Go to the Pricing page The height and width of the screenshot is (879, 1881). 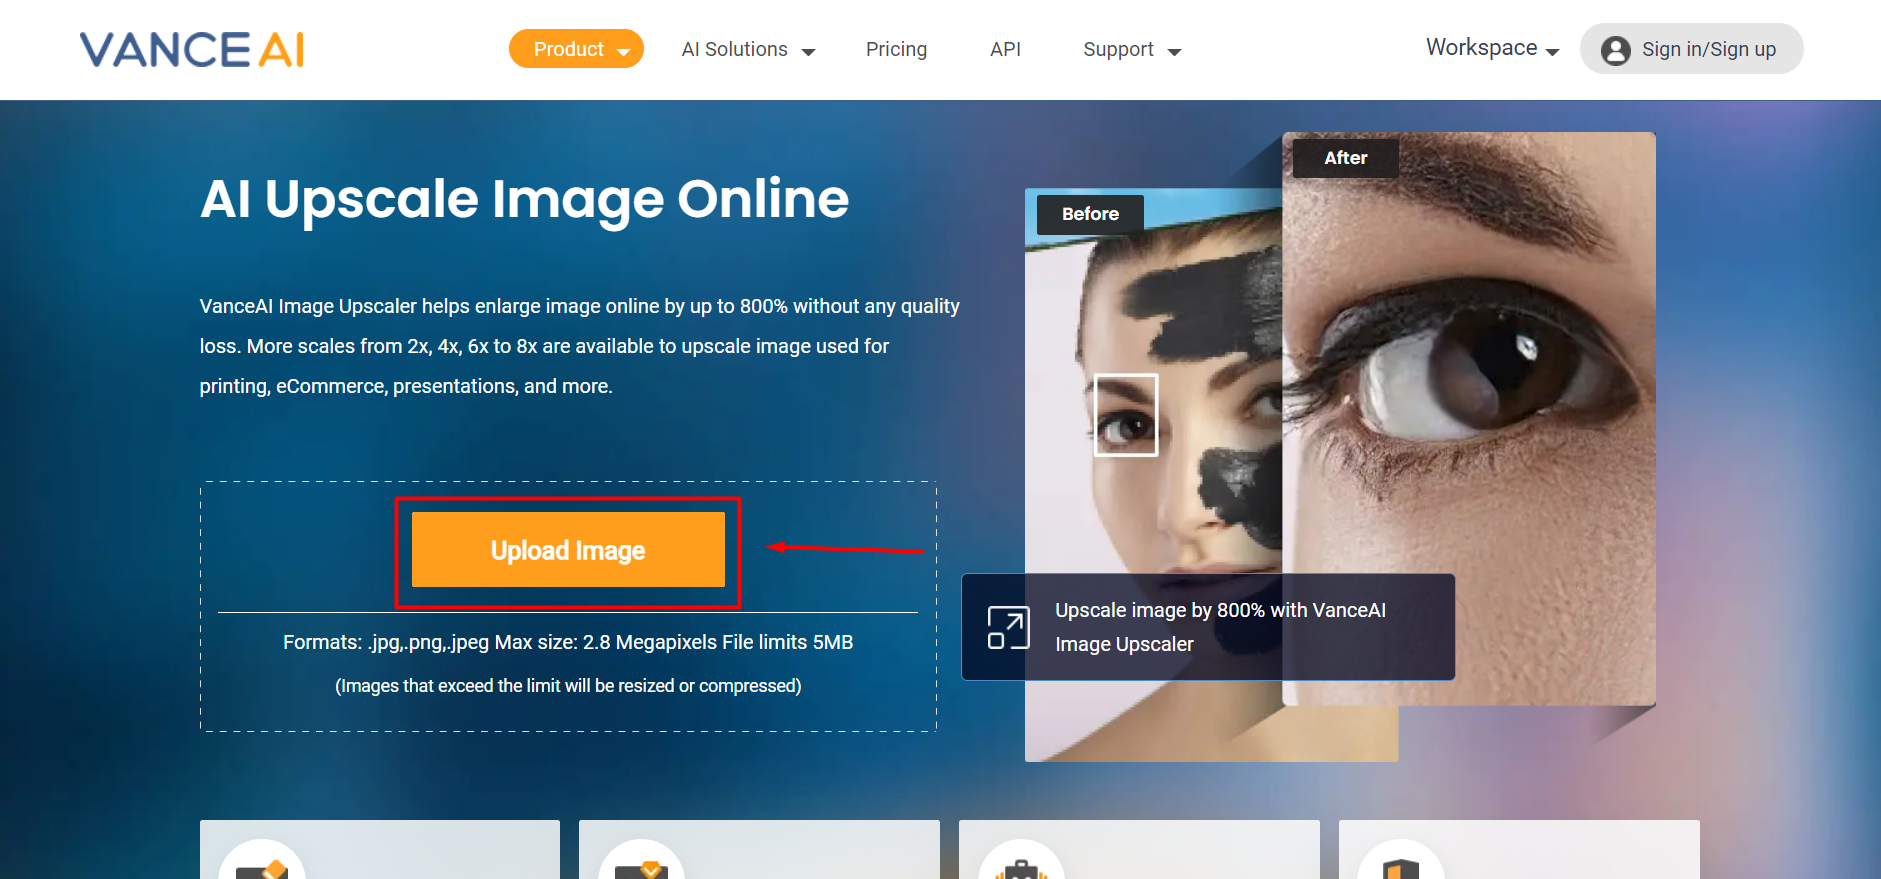pos(896,50)
